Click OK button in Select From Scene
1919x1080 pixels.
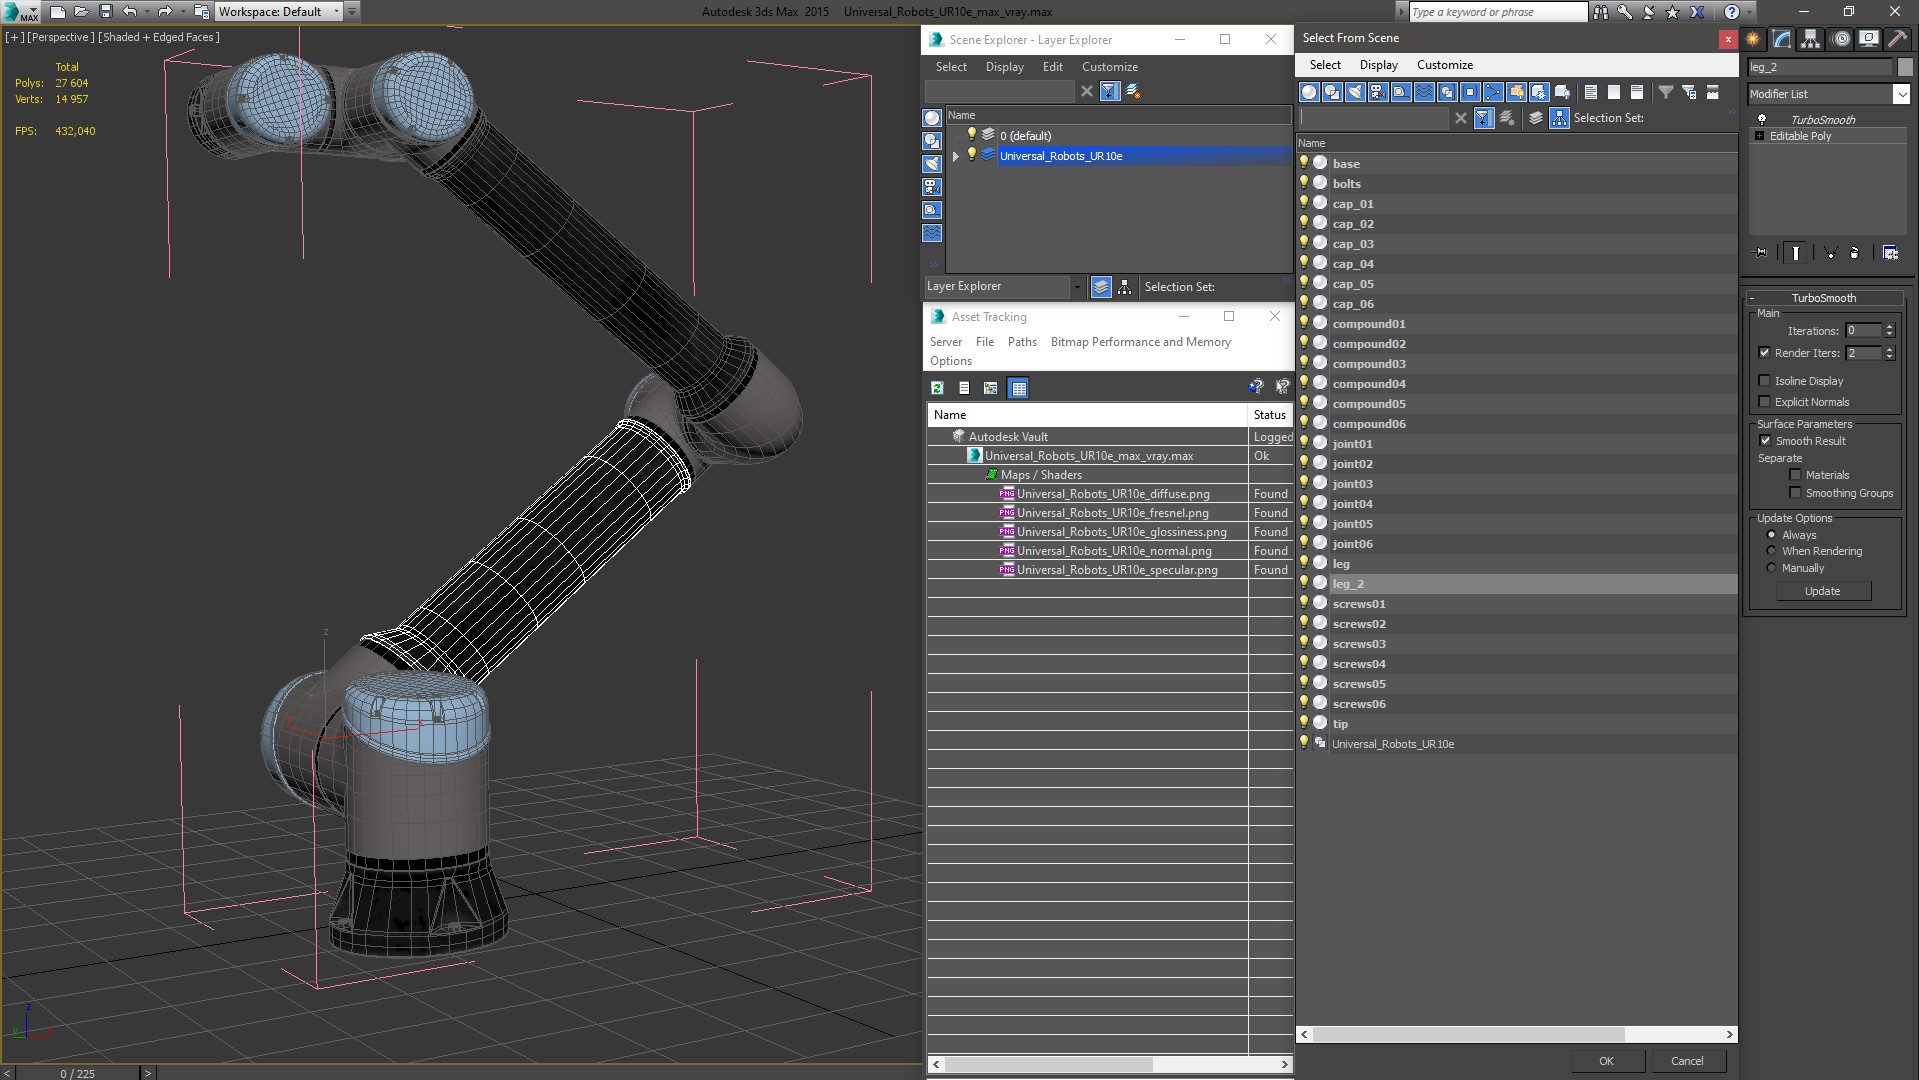point(1606,1061)
